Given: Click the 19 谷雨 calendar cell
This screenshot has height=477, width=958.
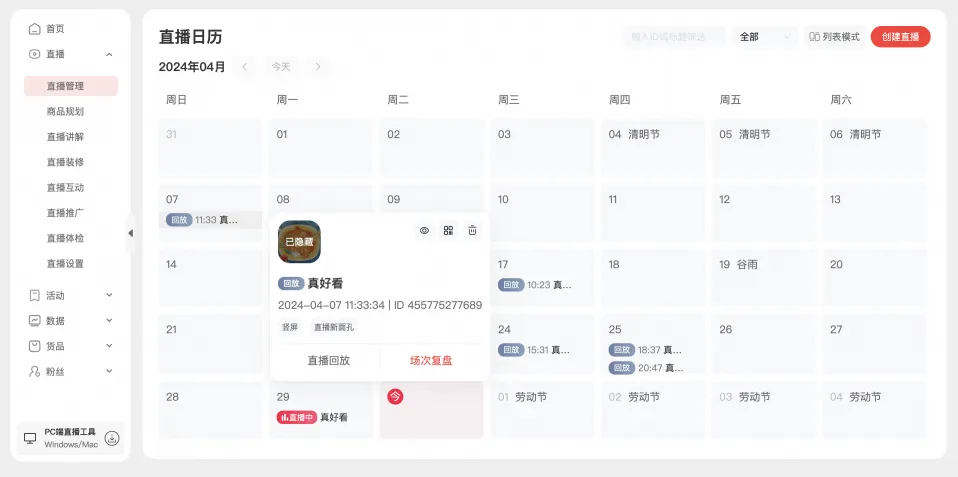Looking at the screenshot, I should 764,278.
